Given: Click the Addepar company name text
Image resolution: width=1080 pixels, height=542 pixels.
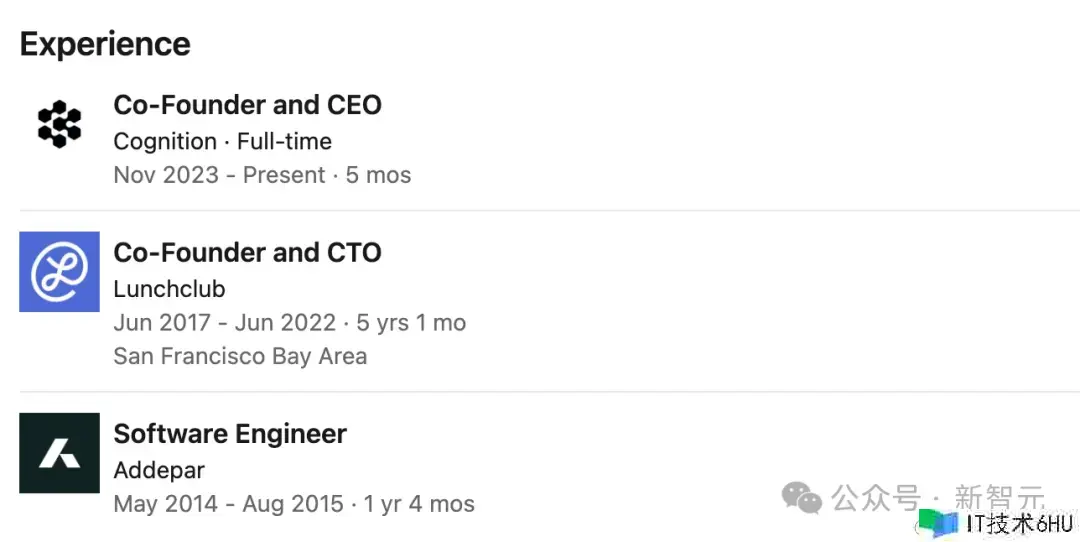Looking at the screenshot, I should (159, 470).
